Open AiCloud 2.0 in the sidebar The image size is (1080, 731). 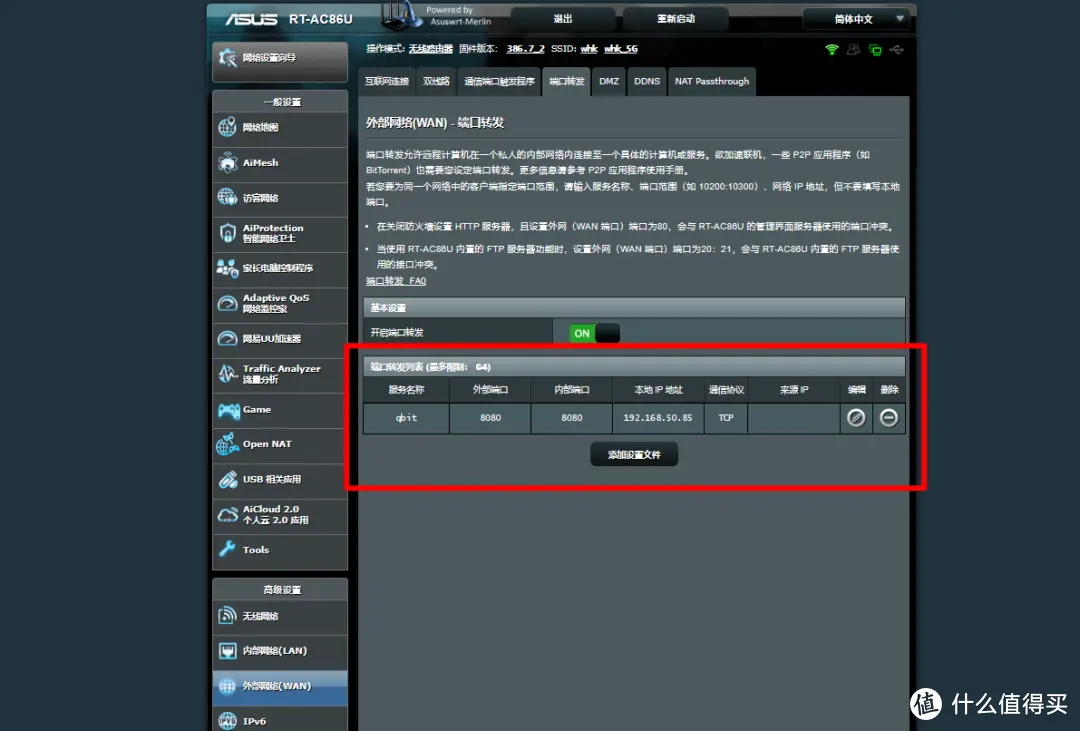279,515
